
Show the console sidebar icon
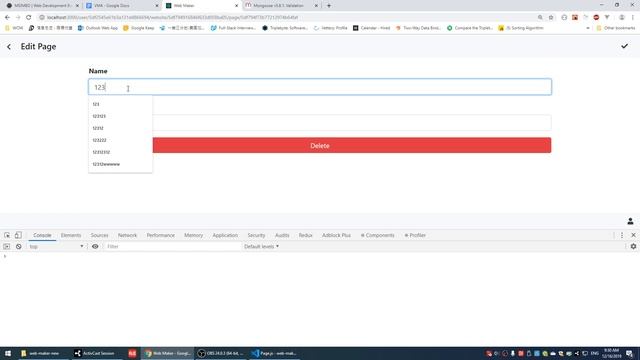pos(7,247)
